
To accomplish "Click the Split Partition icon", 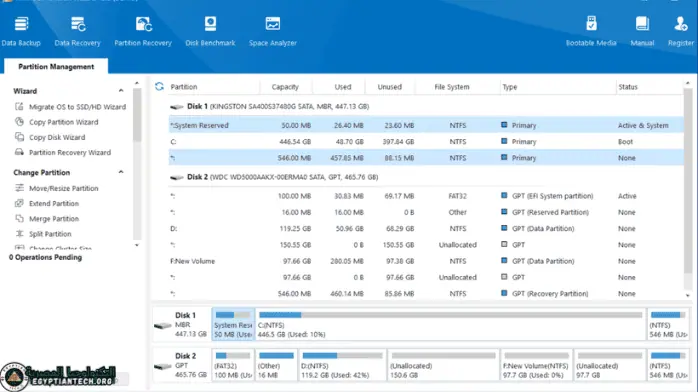I will tap(19, 233).
